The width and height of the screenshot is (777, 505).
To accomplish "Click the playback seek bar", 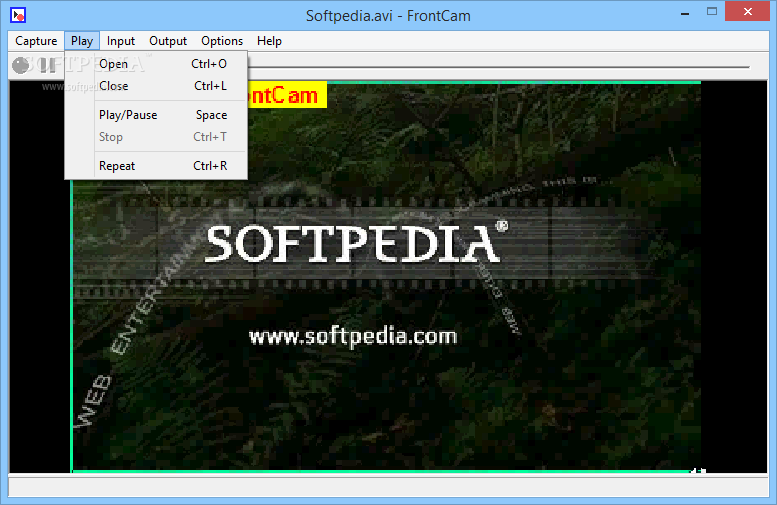I will [498, 66].
